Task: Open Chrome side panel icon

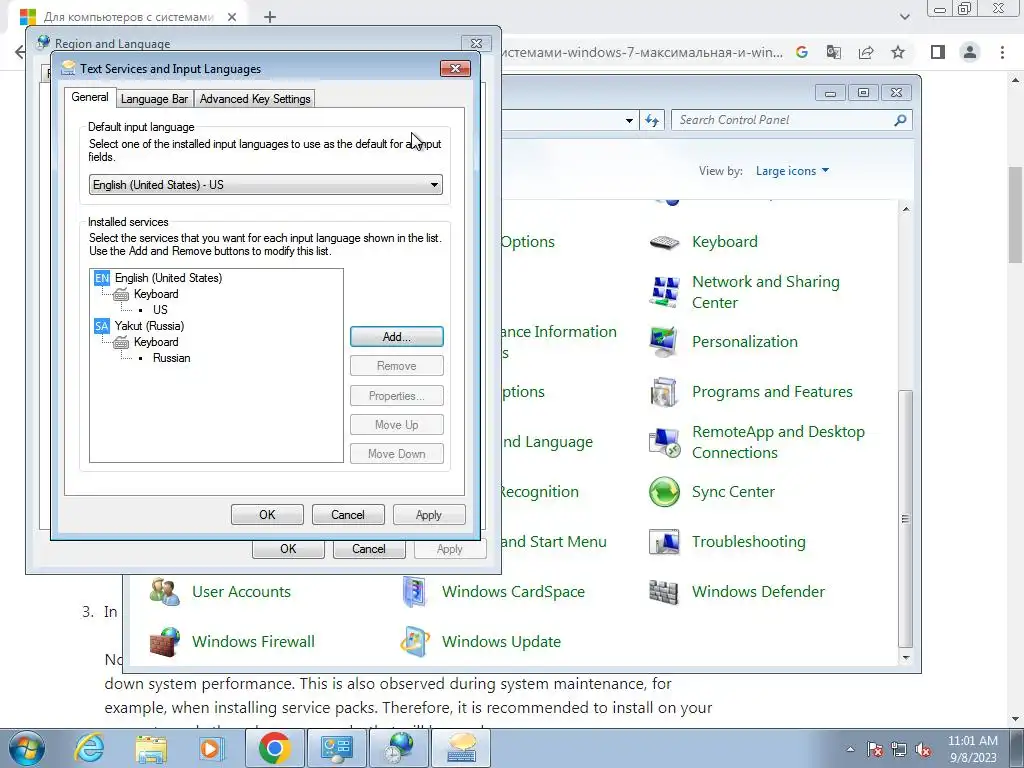Action: (x=938, y=52)
